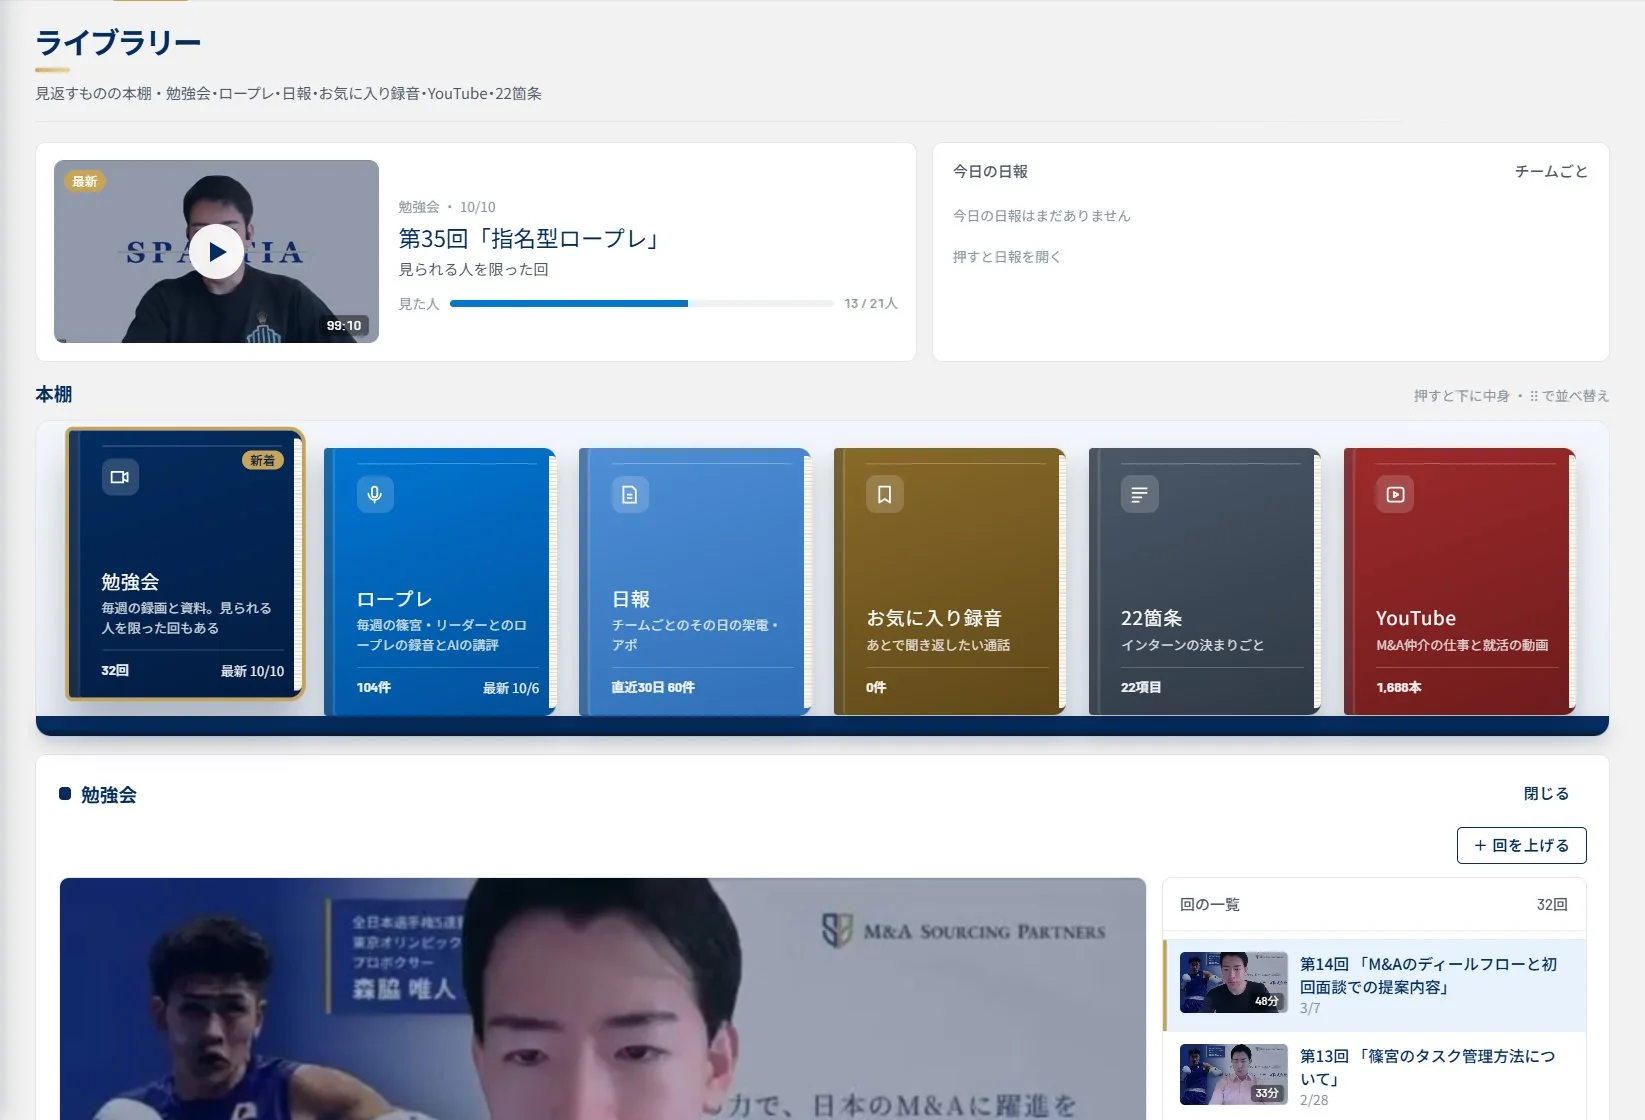This screenshot has width=1645, height=1120.
Task: Open today's report via 押すと日報を開く
Action: tap(1007, 257)
